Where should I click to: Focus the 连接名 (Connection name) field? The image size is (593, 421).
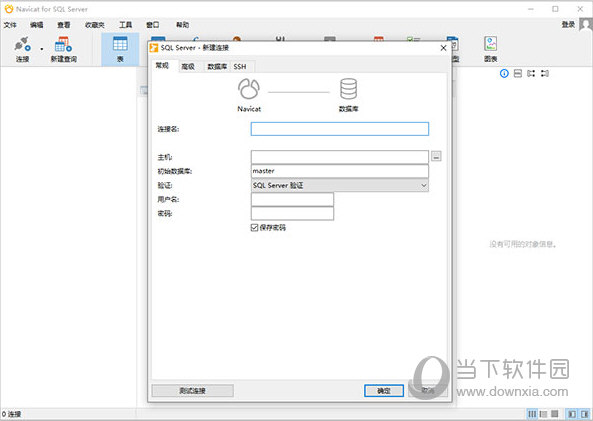coord(340,129)
